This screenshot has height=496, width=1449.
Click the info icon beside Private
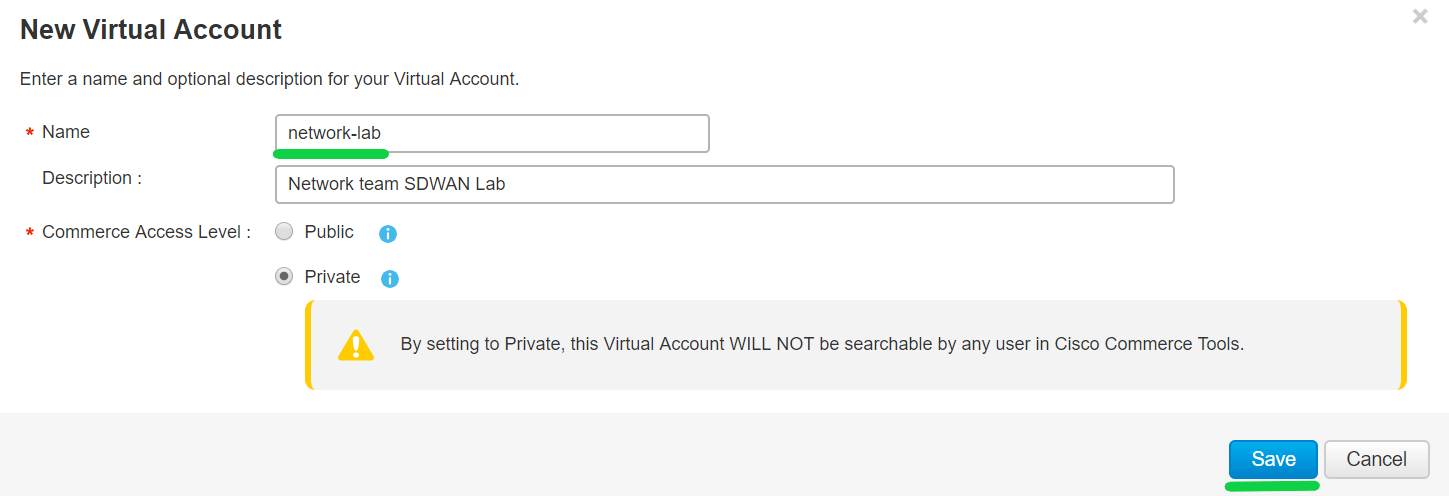390,279
